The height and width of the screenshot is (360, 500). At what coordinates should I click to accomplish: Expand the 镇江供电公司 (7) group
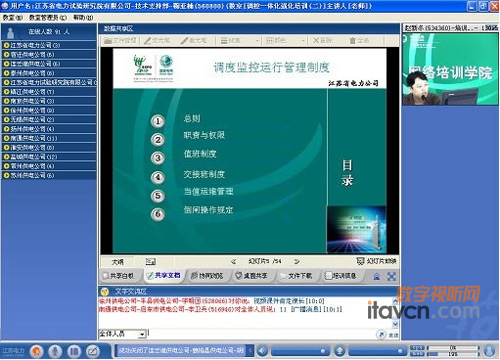pos(6,91)
